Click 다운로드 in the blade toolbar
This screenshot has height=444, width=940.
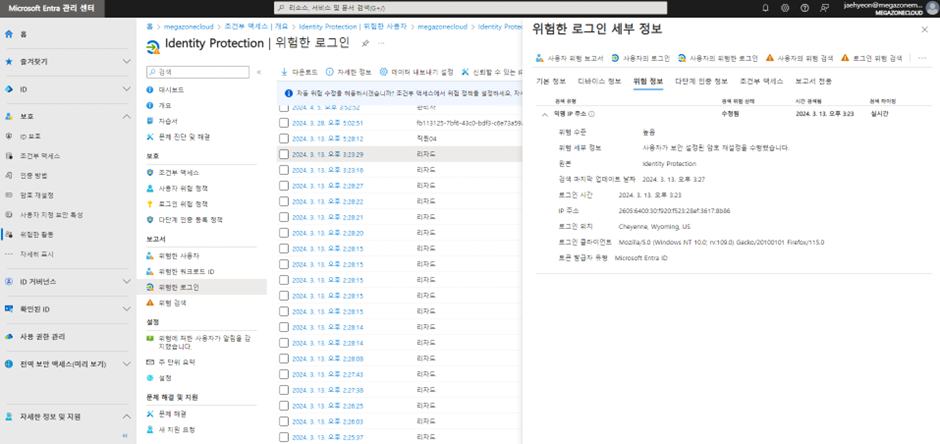pos(300,72)
